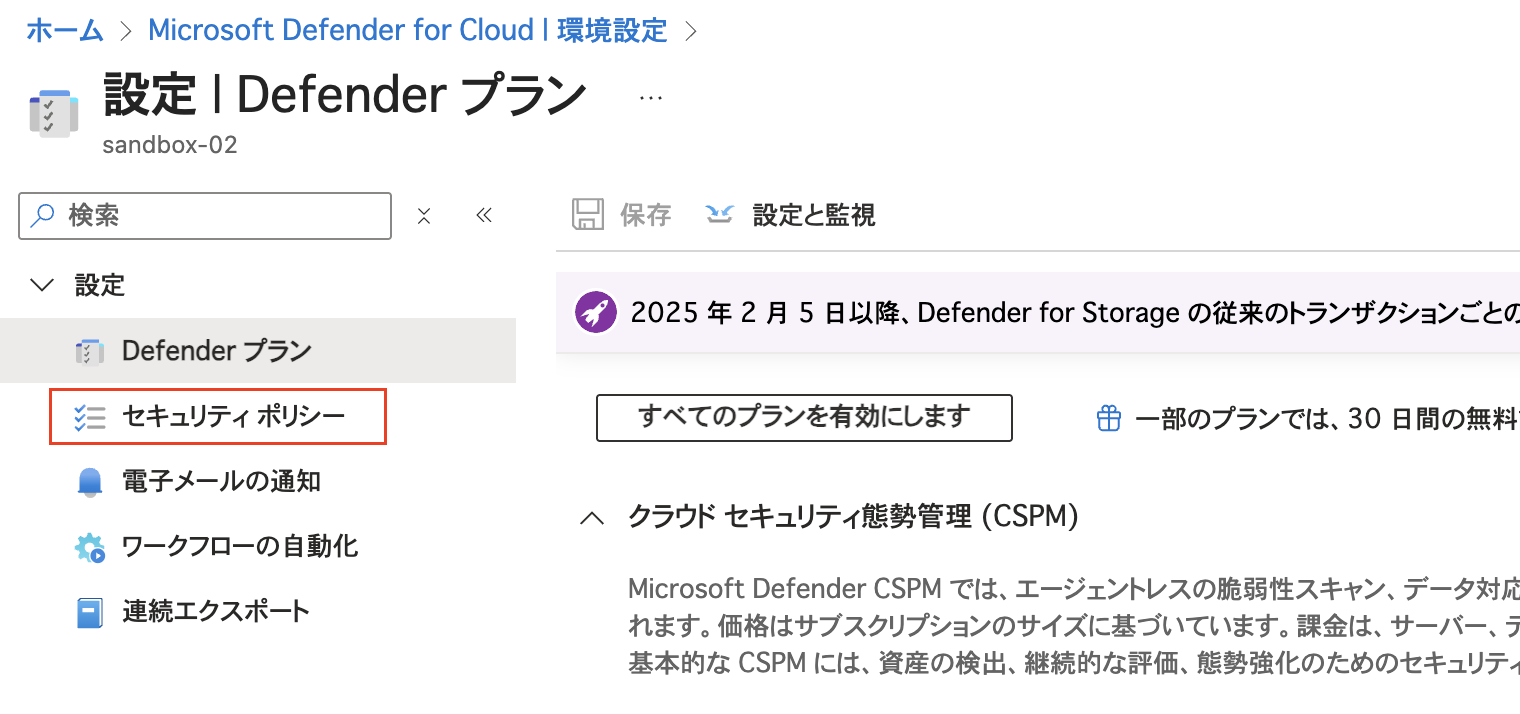Image resolution: width=1520 pixels, height=714 pixels.
Task: Collapse クラウド セキュリティ態勢管理 (CSPM) chevron
Action: point(593,517)
